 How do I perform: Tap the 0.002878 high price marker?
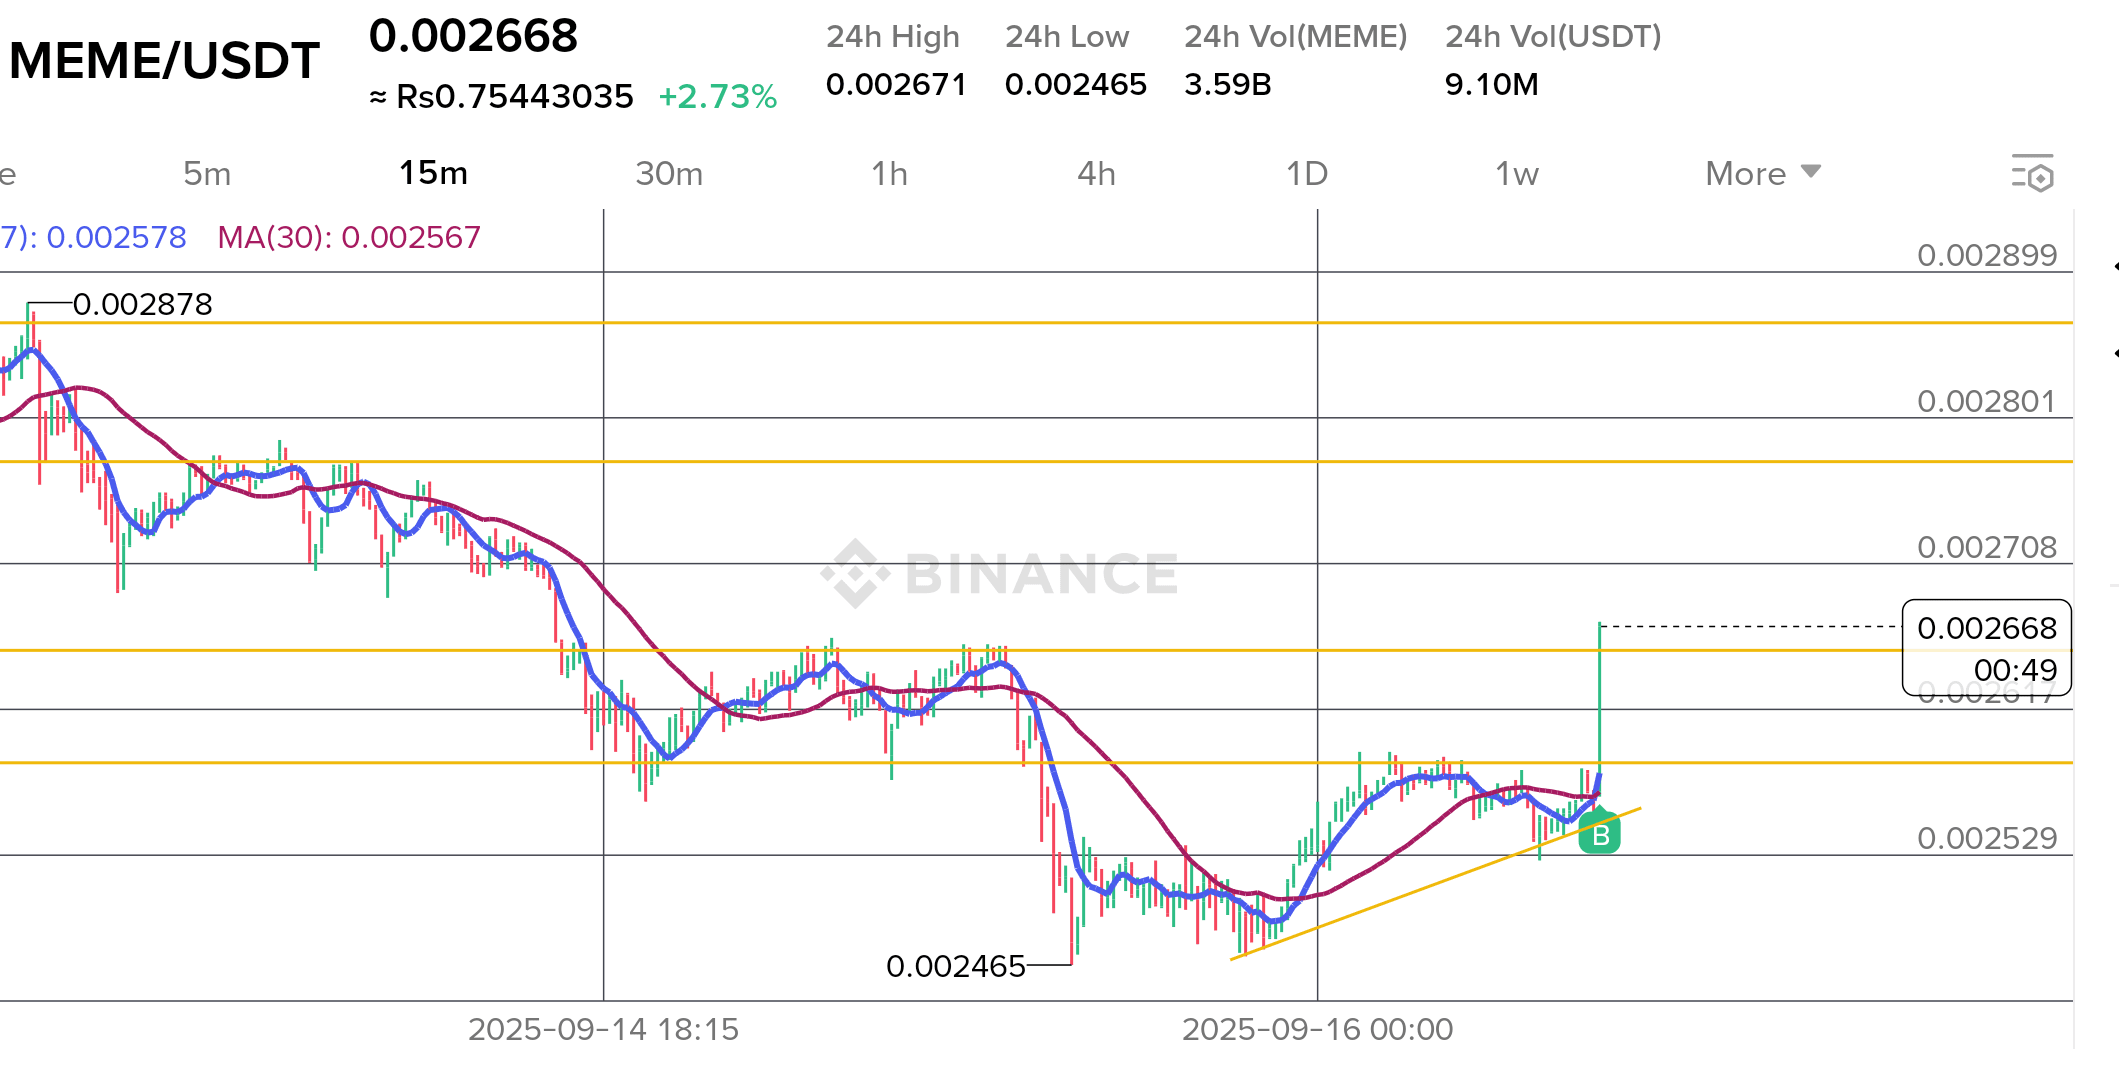point(142,304)
